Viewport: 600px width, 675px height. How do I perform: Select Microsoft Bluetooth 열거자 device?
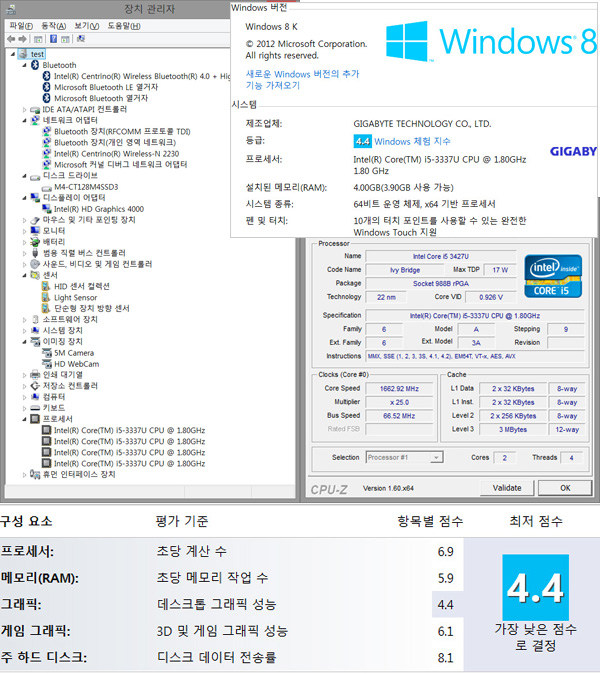(x=101, y=98)
